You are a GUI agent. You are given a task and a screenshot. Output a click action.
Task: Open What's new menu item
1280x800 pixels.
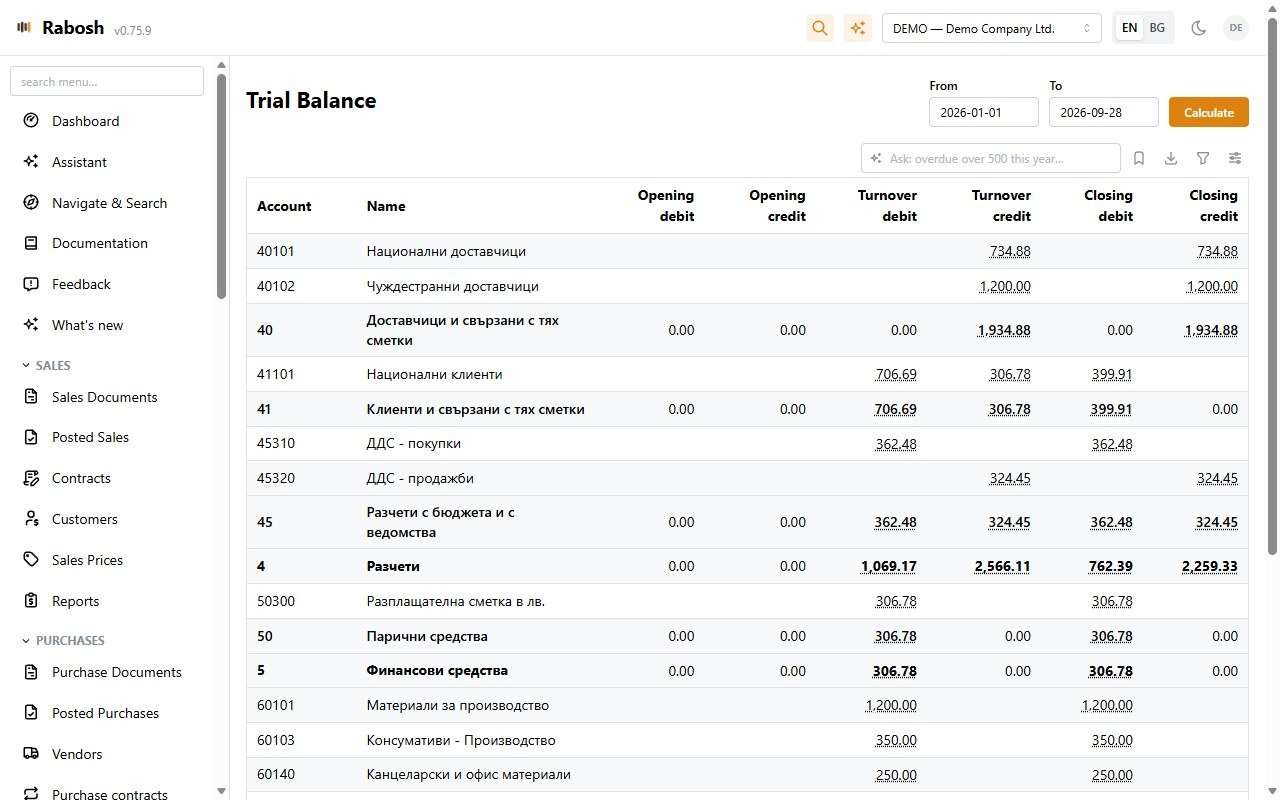88,325
